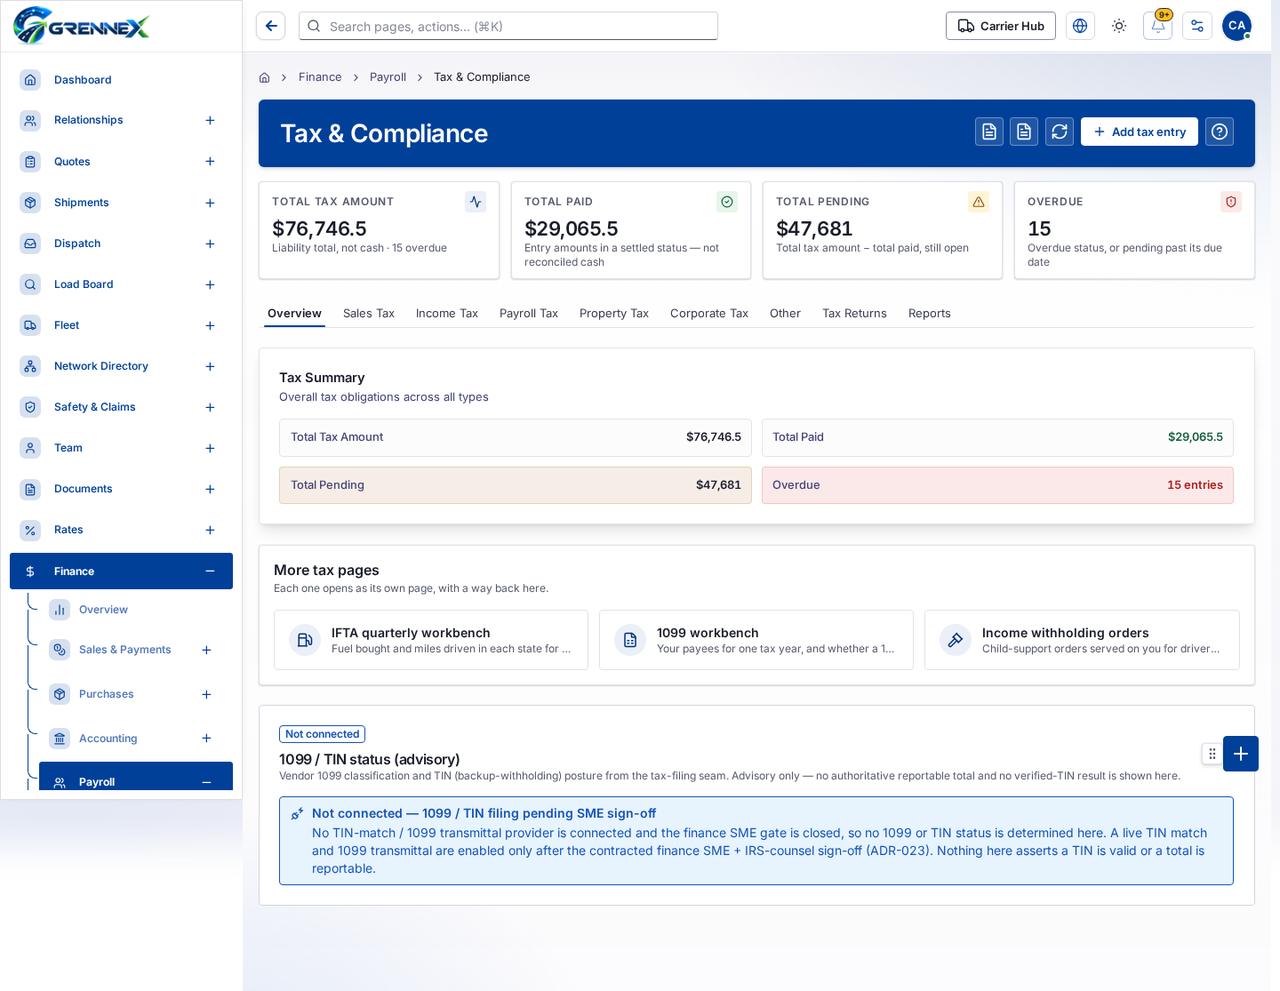The width and height of the screenshot is (1280, 991).
Task: Open the settings sliders icon in top bar
Action: tap(1197, 26)
